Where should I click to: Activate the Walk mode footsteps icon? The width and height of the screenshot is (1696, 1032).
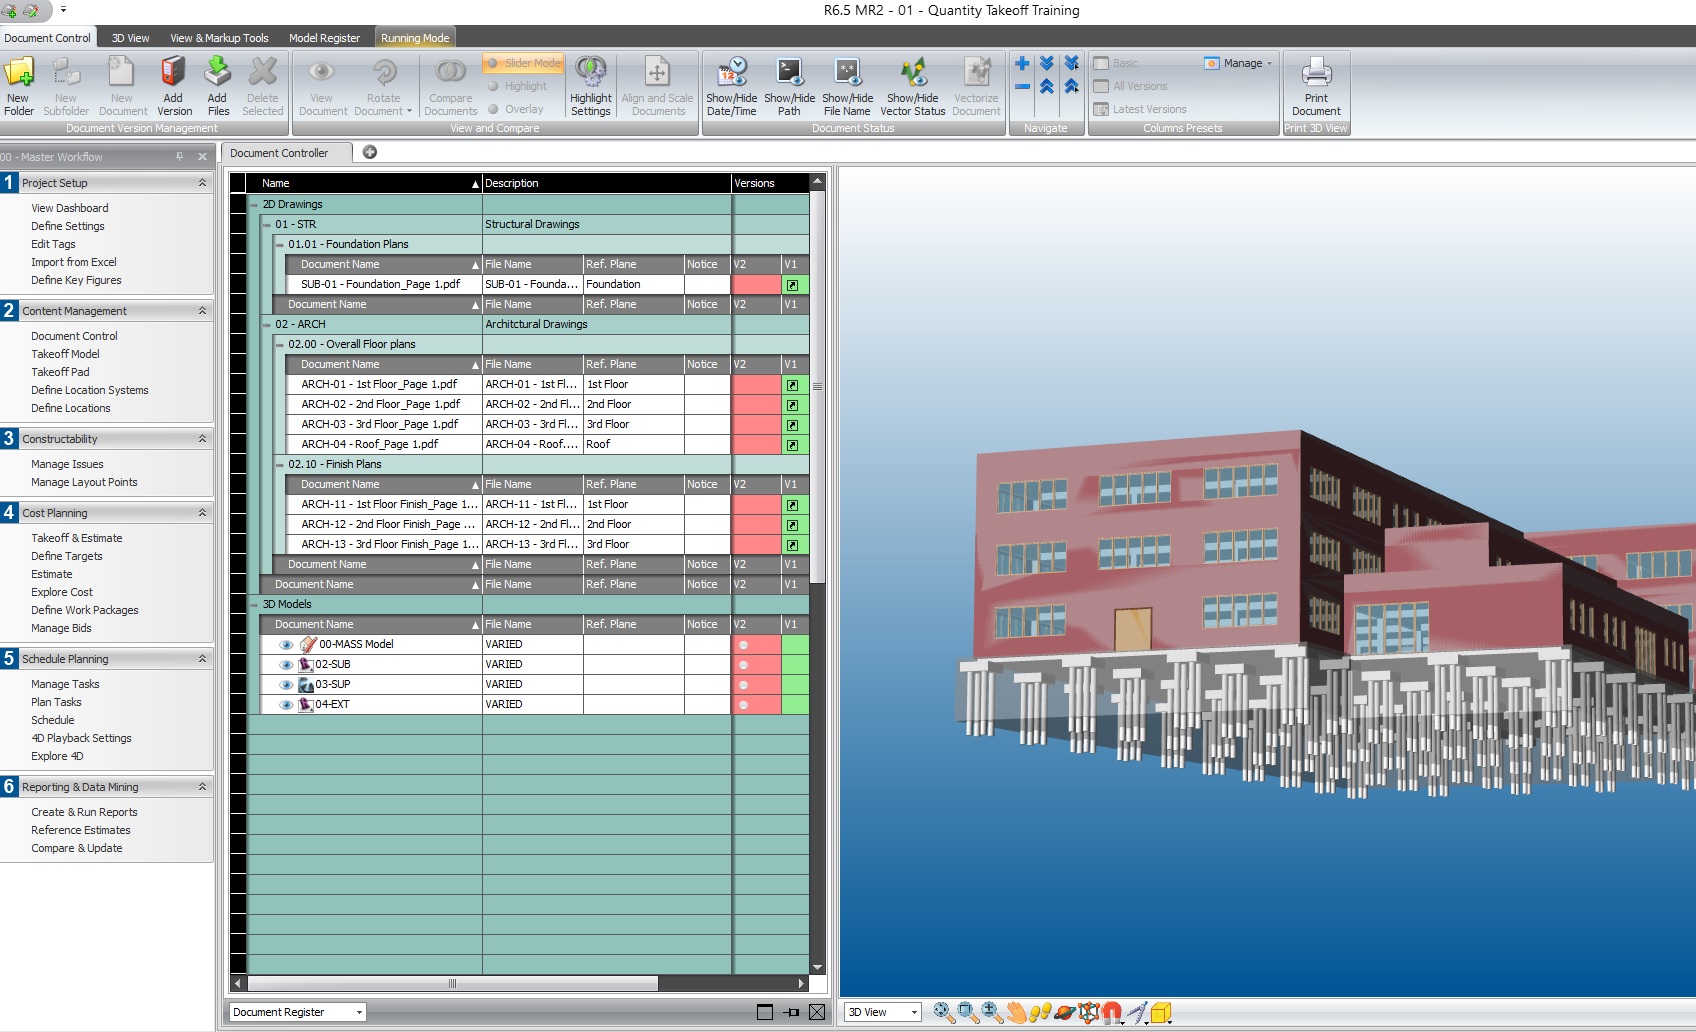pos(1041,1011)
